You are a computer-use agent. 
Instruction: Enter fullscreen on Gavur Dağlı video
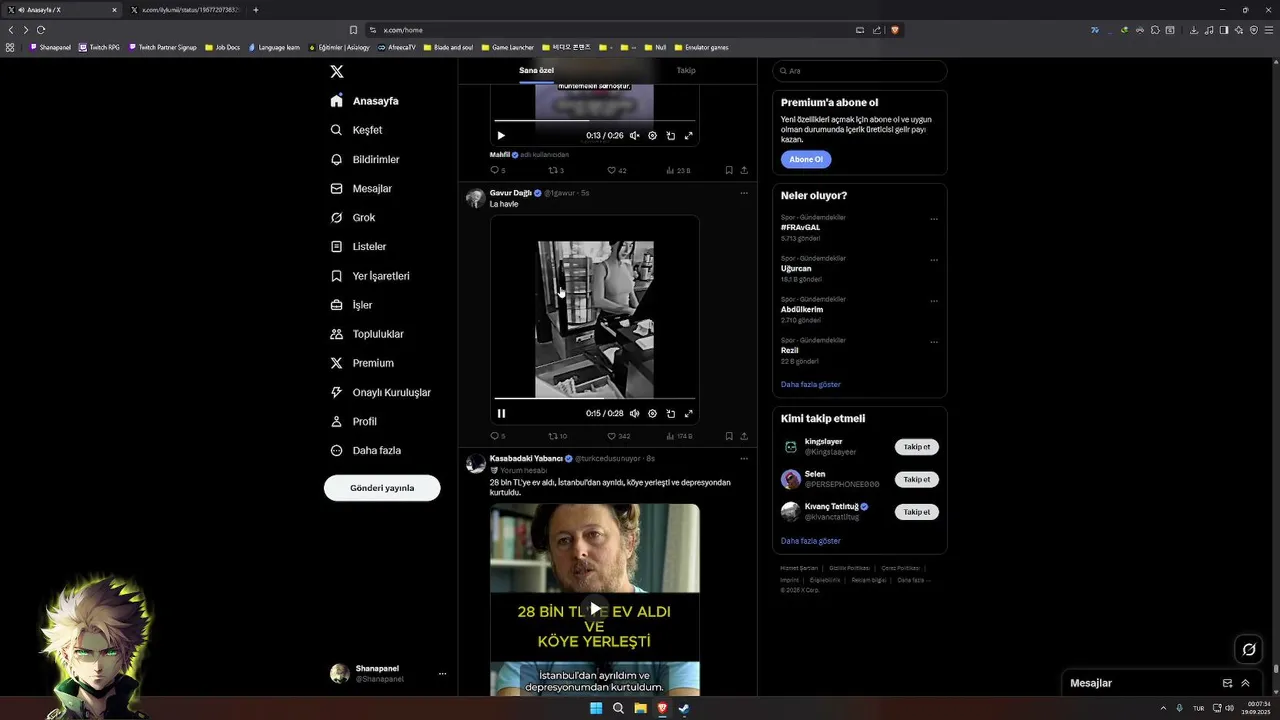[688, 413]
